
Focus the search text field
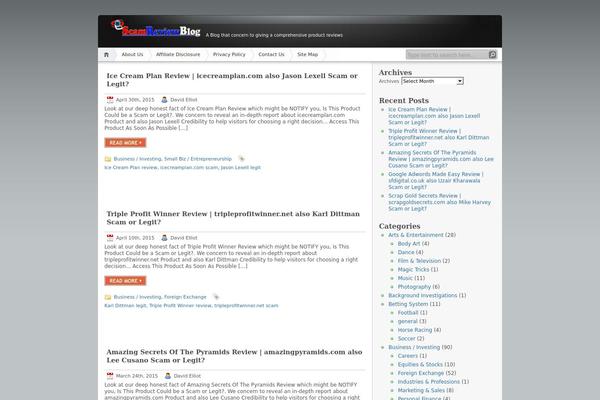447,55
